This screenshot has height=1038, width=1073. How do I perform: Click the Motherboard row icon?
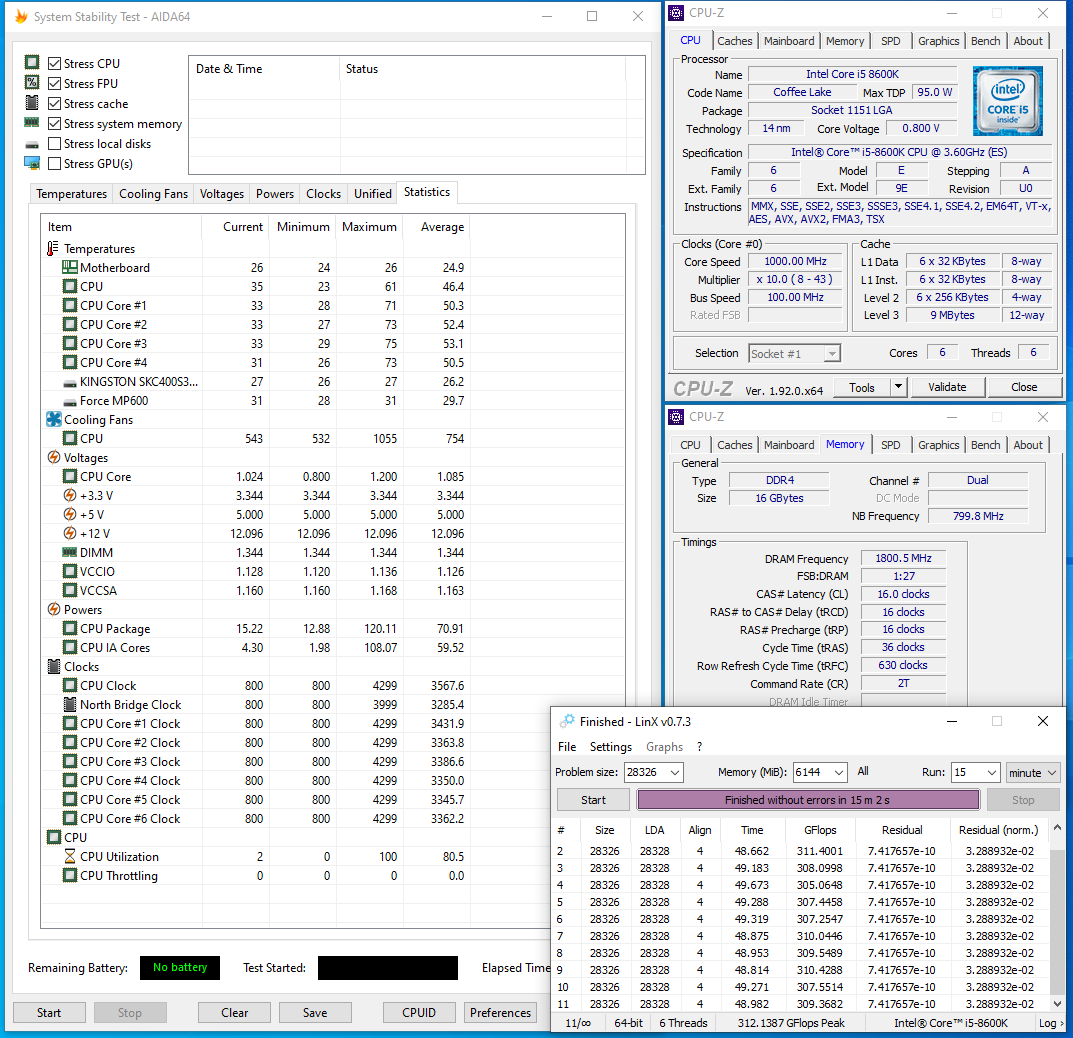pos(70,268)
